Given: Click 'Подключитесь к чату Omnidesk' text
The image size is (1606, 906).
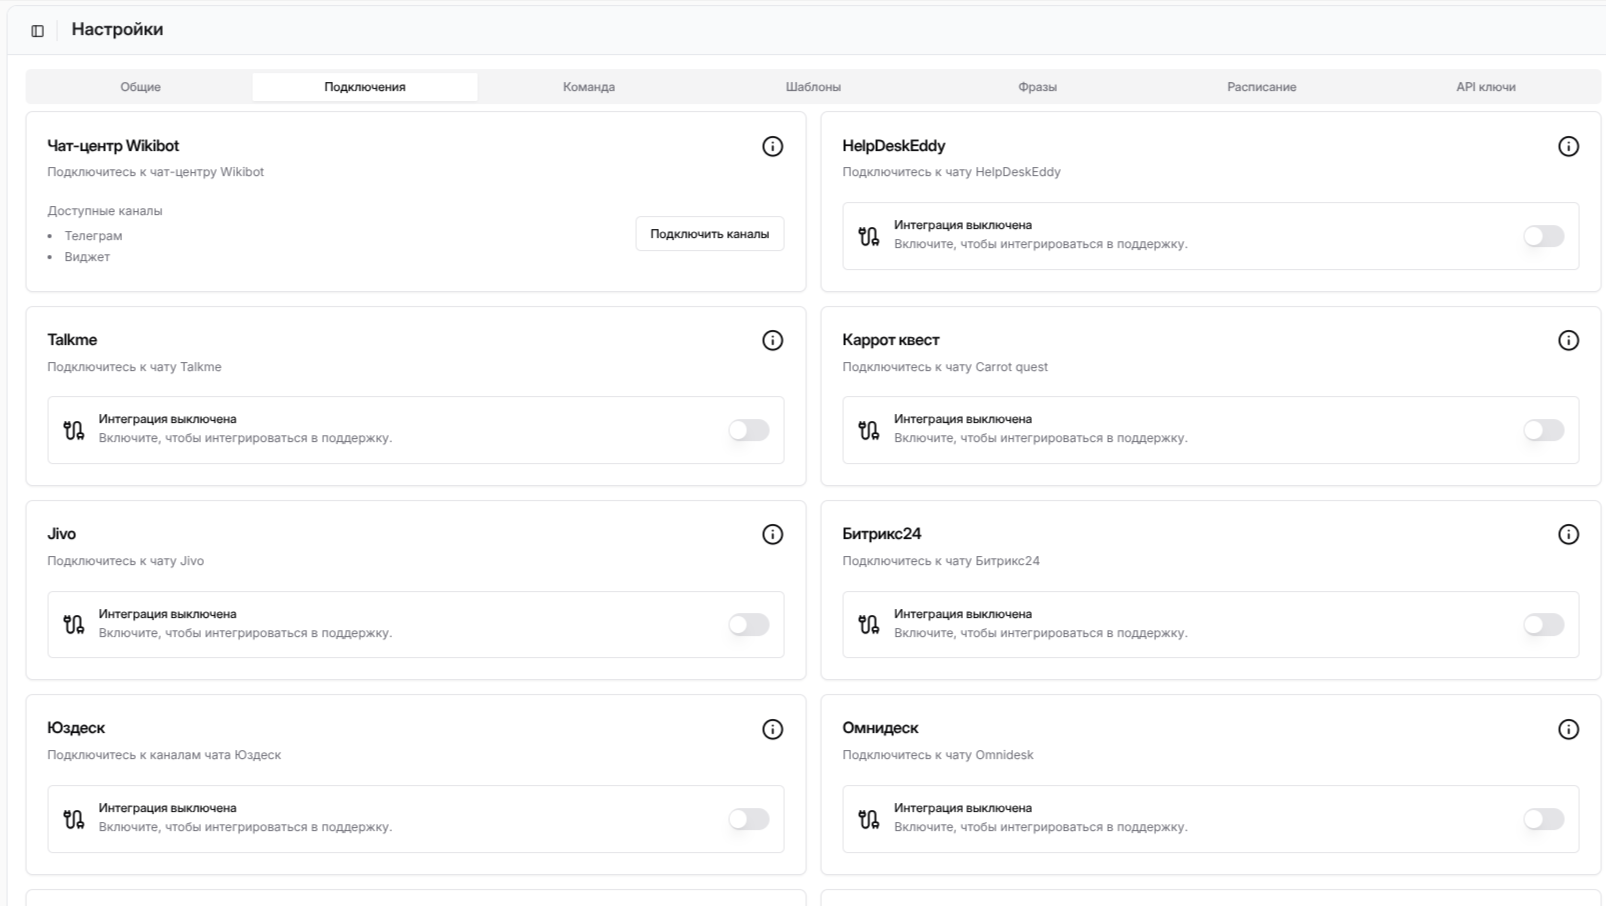Looking at the screenshot, I should [x=938, y=755].
